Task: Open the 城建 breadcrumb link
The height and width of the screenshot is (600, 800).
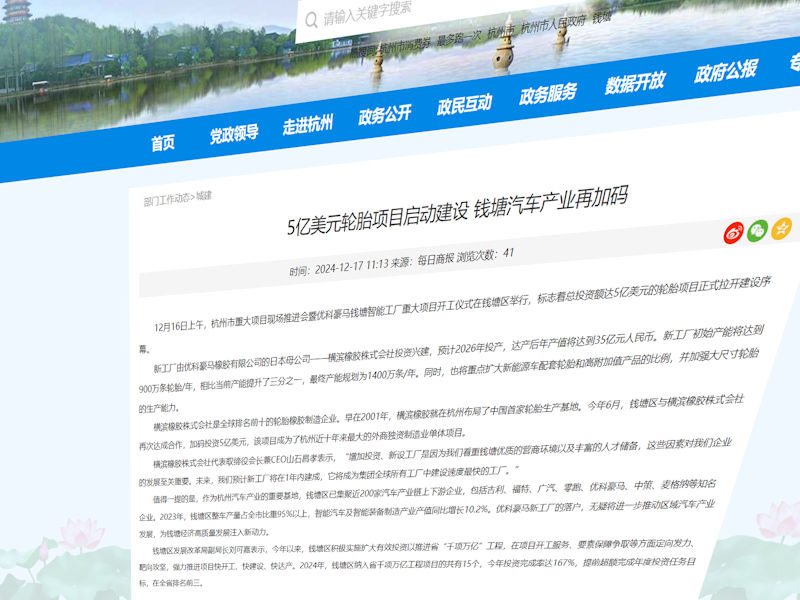Action: pos(203,196)
